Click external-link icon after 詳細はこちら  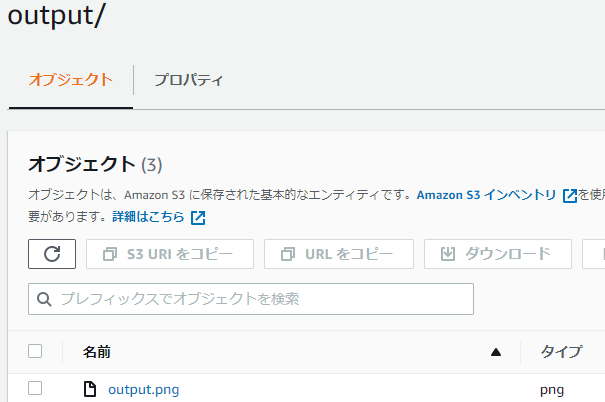pyautogui.click(x=198, y=217)
